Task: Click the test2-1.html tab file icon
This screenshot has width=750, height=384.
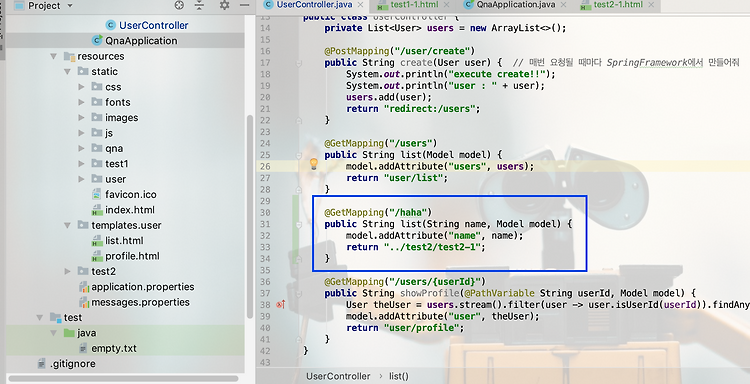Action: coord(586,5)
